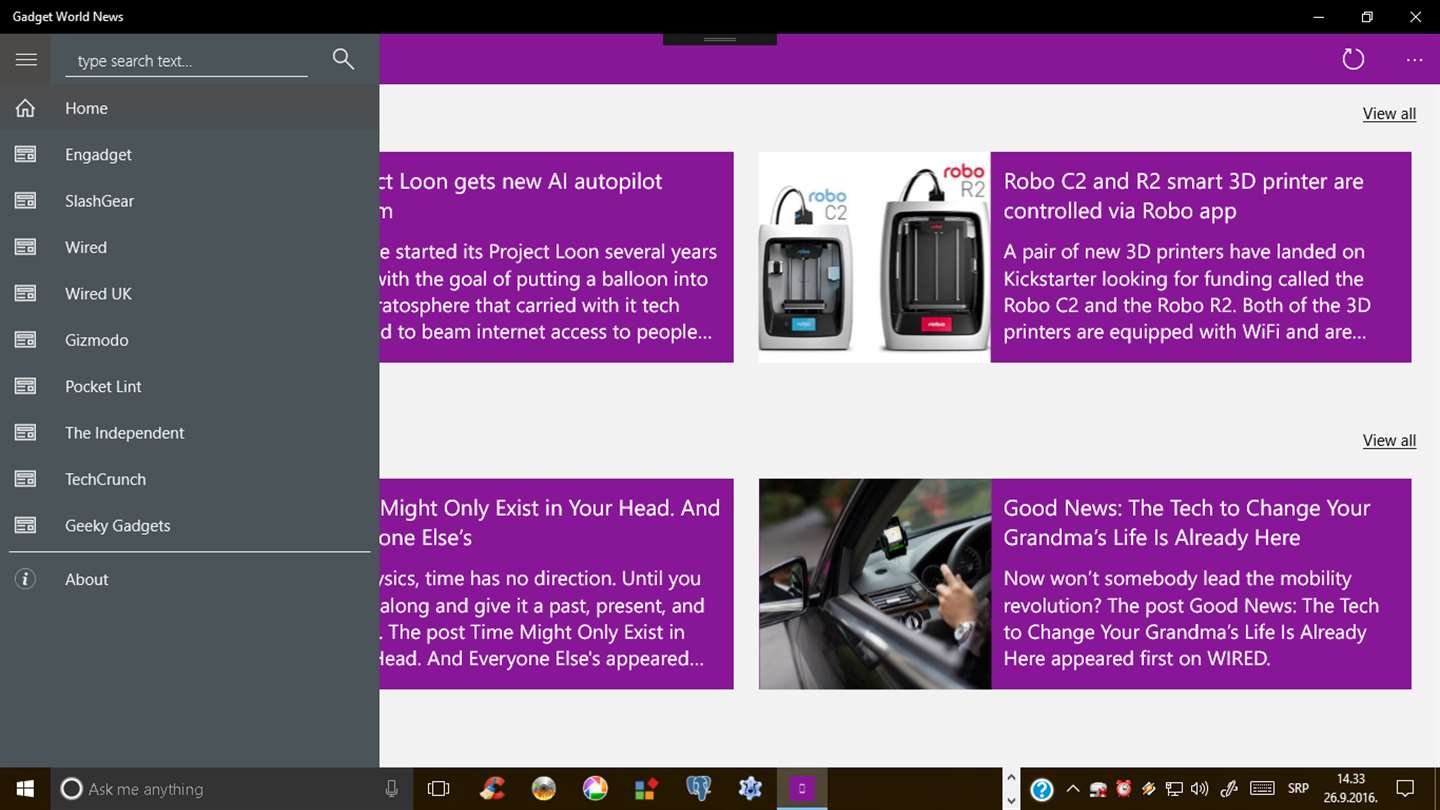Click the Home house icon
Image resolution: width=1440 pixels, height=810 pixels.
(26, 108)
